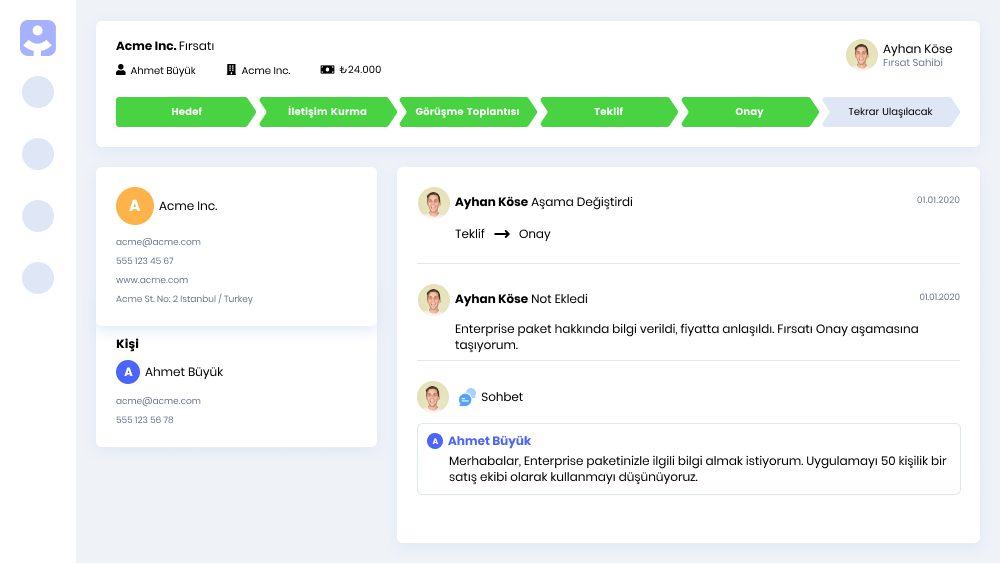Select the Teklif pipeline stage
The width and height of the screenshot is (1000, 563).
tap(608, 112)
